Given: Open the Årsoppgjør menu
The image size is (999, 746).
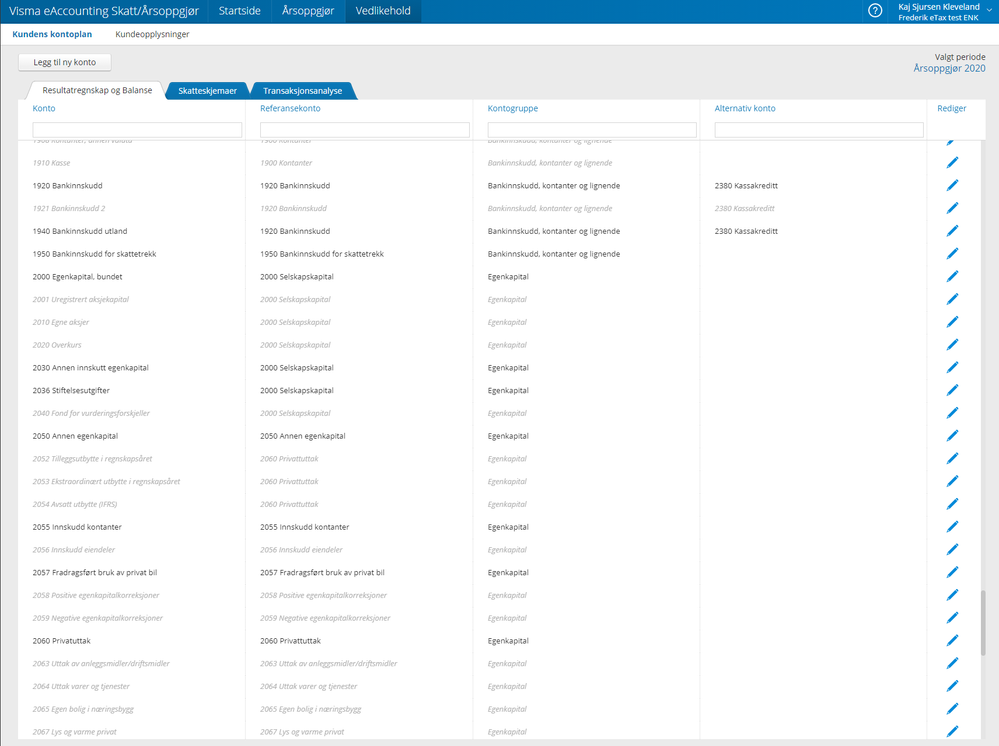Looking at the screenshot, I should tap(308, 11).
